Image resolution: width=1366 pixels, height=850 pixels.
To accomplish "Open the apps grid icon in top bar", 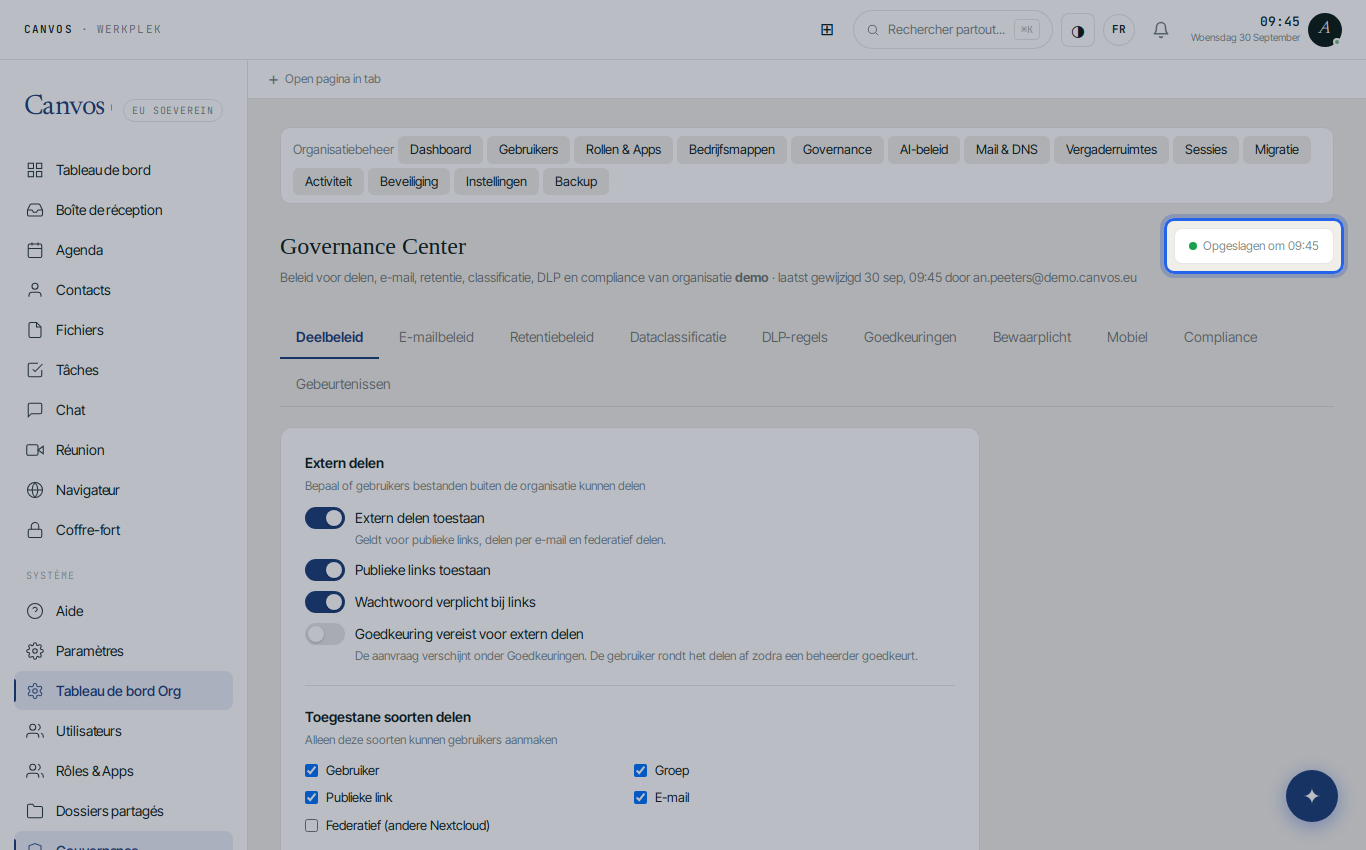I will (x=827, y=30).
